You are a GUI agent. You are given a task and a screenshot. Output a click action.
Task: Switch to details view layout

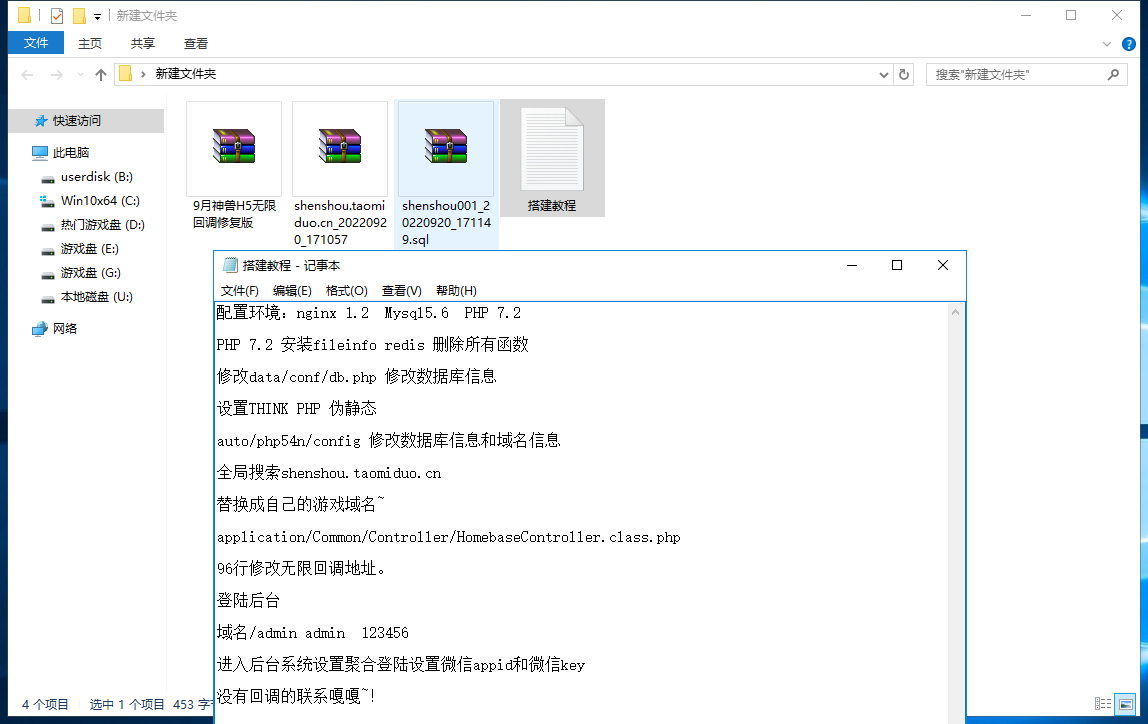1103,704
